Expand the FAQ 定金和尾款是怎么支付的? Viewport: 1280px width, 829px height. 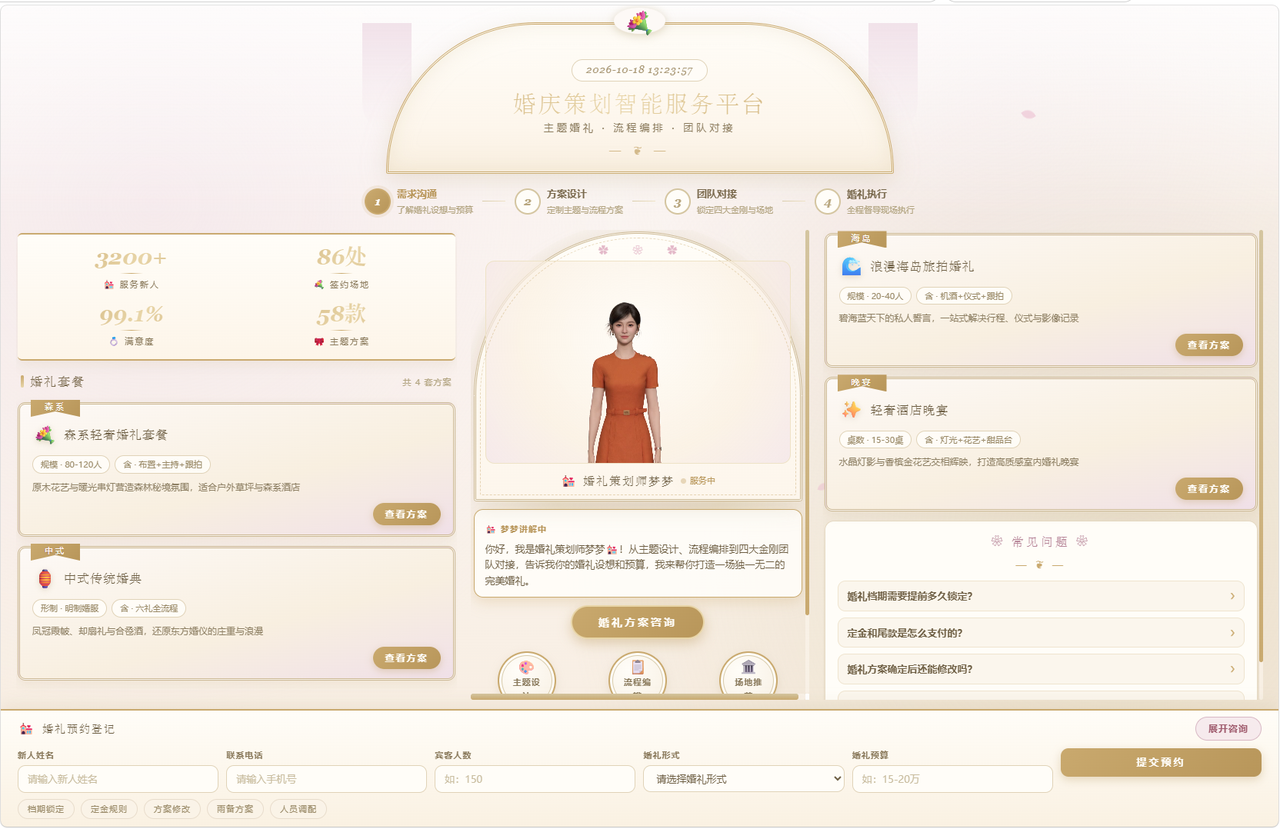tap(1041, 633)
